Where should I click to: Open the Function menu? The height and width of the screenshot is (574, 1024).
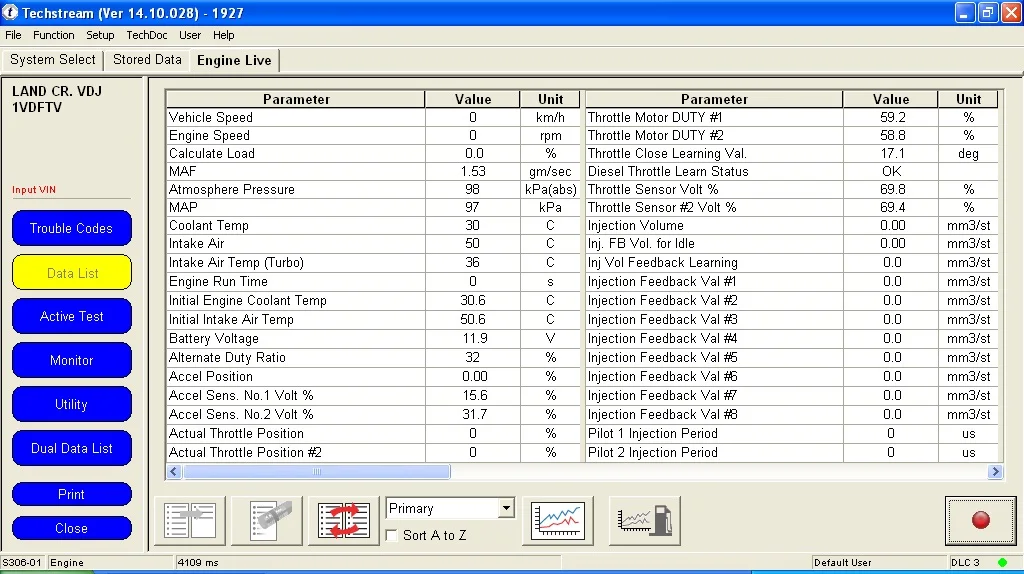tap(54, 35)
